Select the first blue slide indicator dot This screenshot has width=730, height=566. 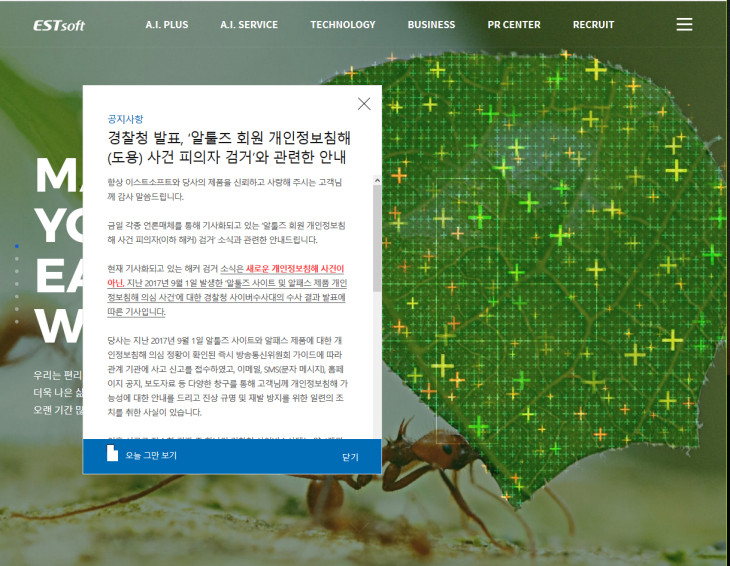(x=17, y=246)
